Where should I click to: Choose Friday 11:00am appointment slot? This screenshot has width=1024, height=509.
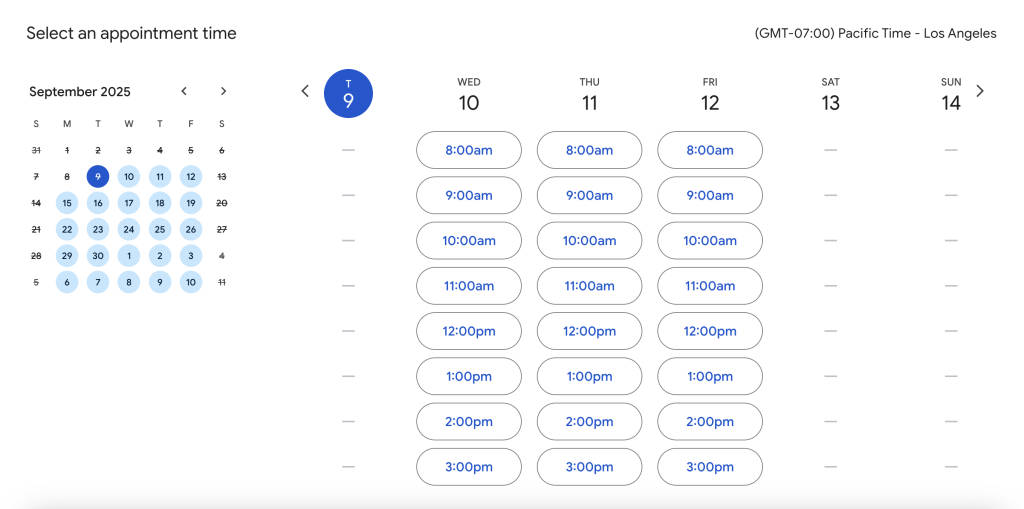[x=710, y=286]
